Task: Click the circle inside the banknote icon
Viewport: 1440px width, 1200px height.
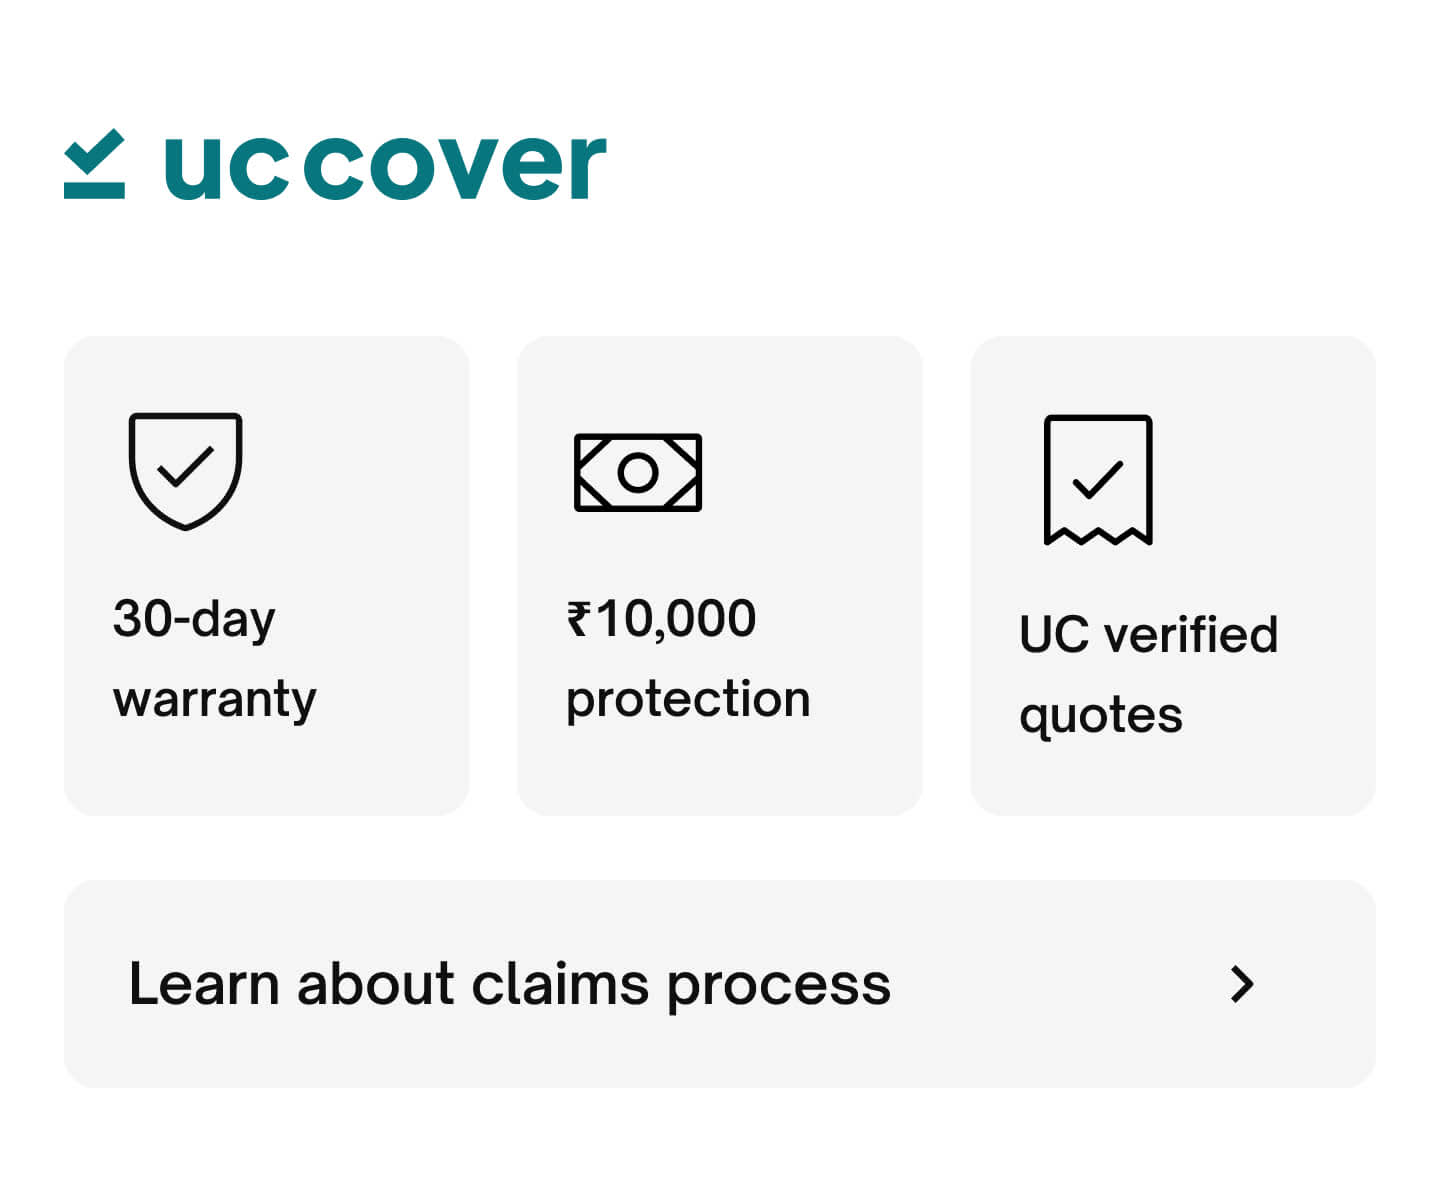Action: tap(638, 472)
